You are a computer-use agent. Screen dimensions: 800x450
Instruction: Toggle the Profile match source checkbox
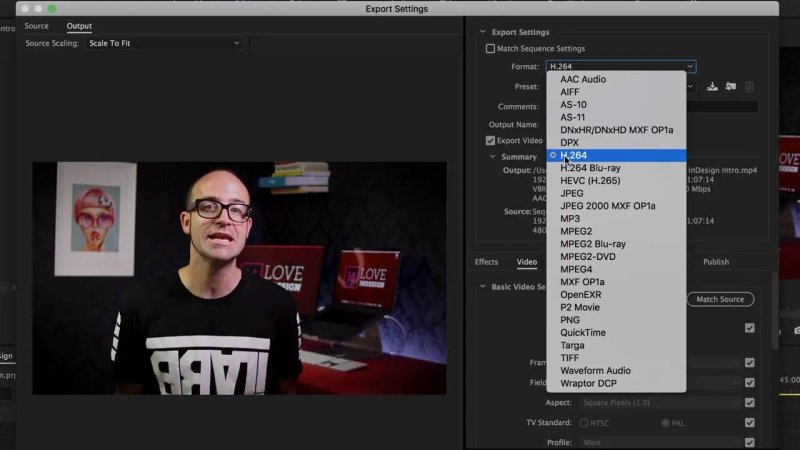749,442
